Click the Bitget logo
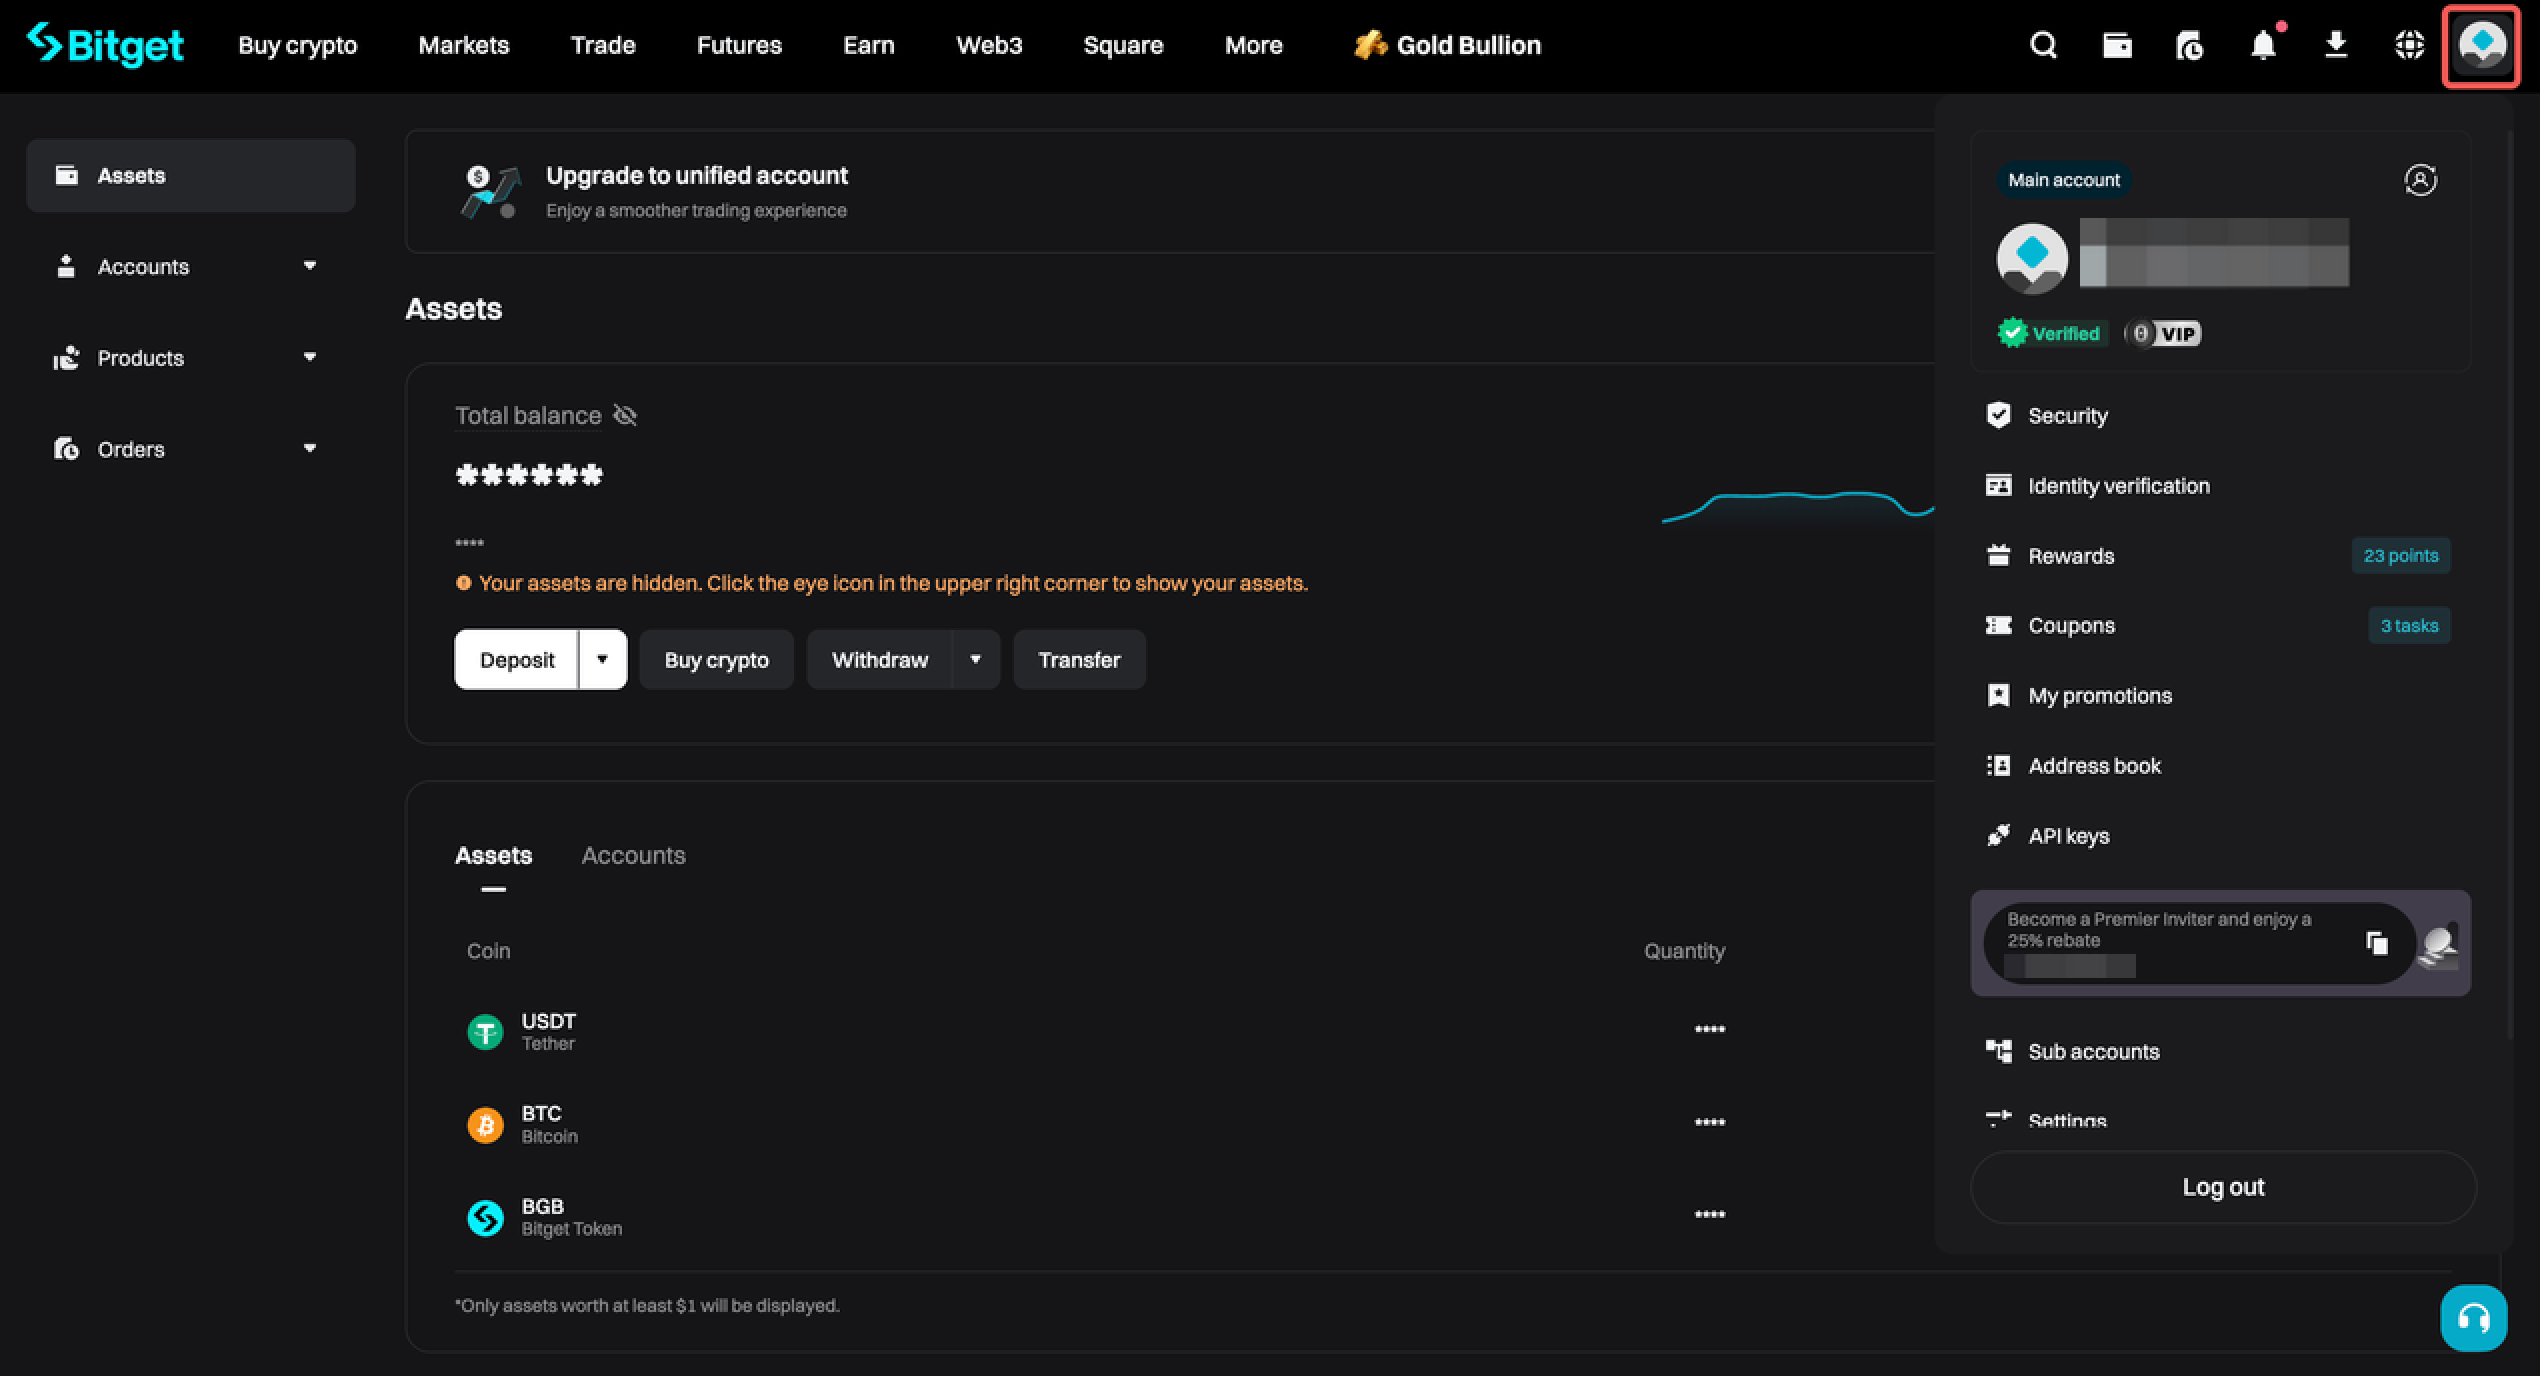This screenshot has width=2540, height=1376. click(x=105, y=45)
